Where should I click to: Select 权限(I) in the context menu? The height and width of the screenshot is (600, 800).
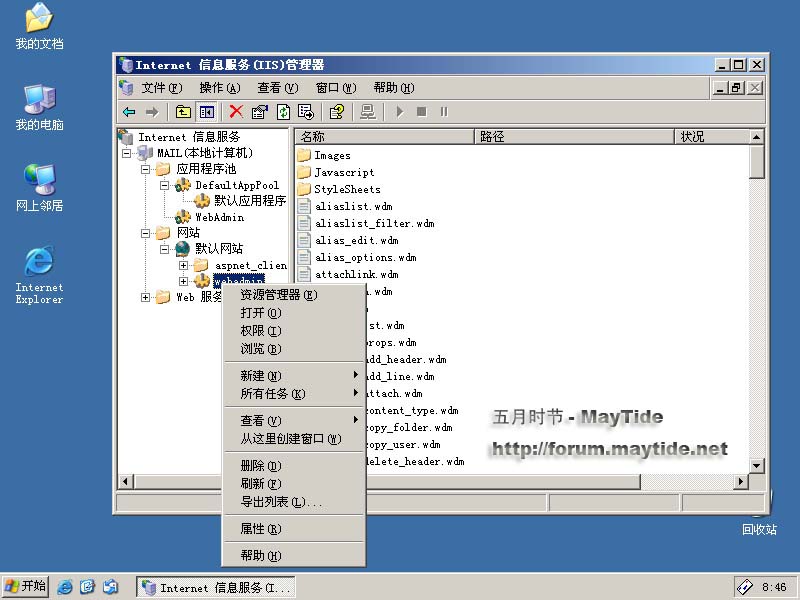[260, 331]
